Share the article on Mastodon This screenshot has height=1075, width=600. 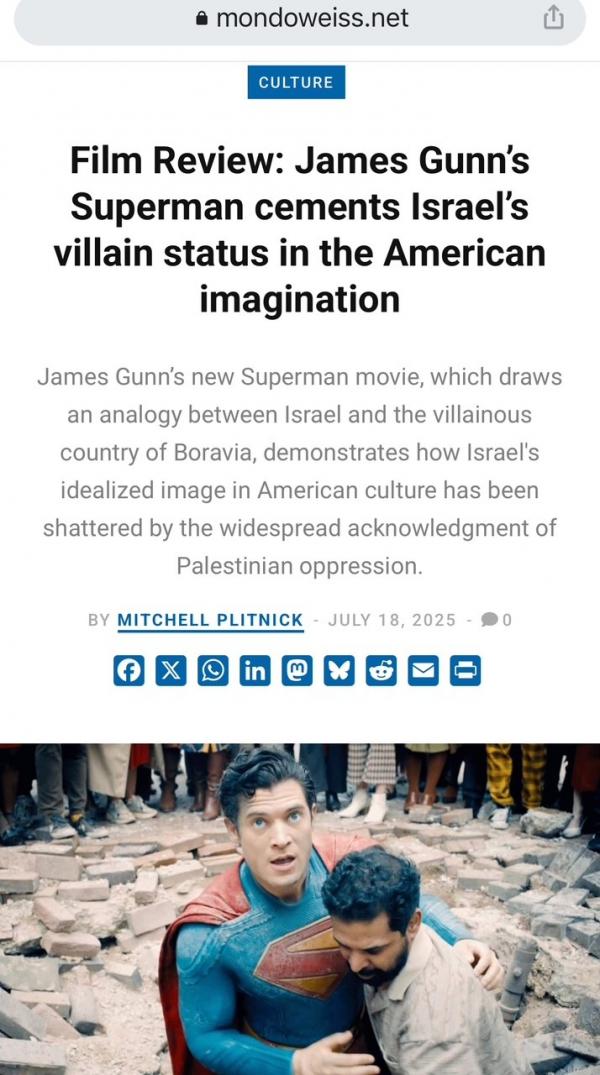tap(297, 671)
